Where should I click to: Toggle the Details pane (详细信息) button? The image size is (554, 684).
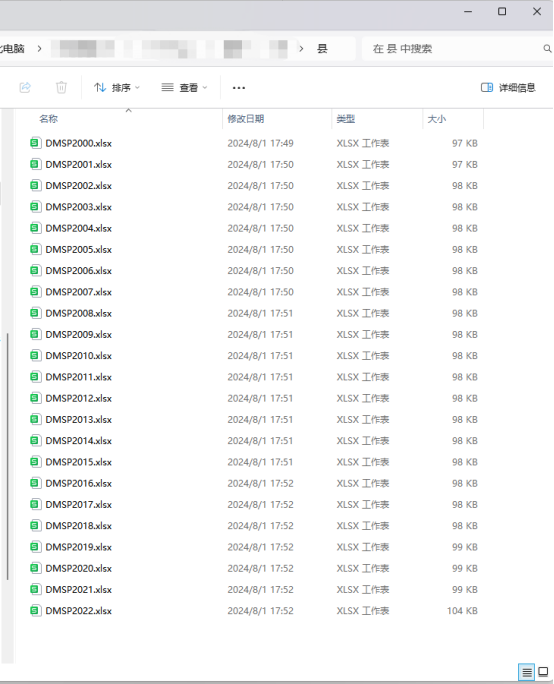coord(508,88)
